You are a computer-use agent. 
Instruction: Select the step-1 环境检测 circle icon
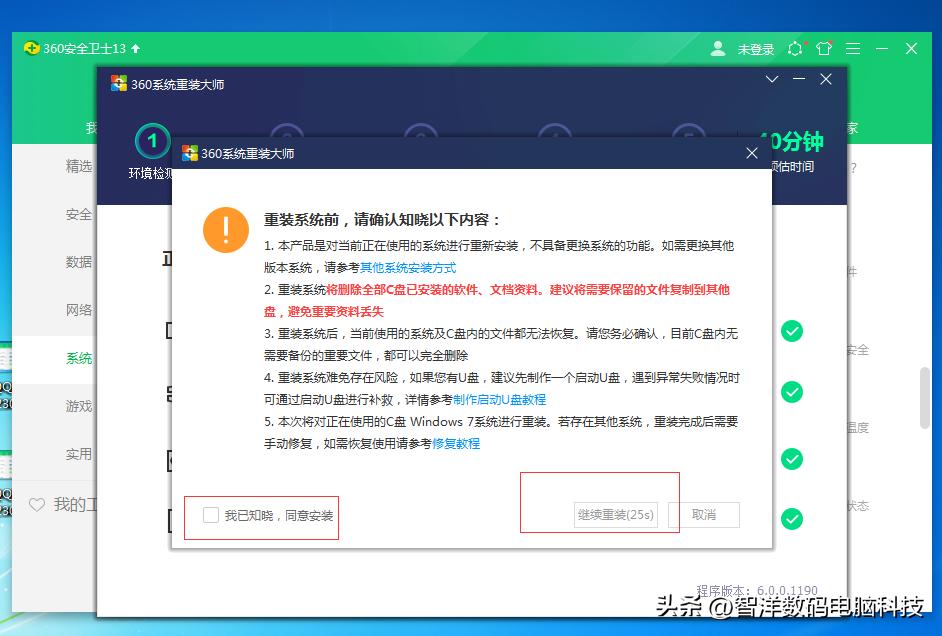click(151, 140)
